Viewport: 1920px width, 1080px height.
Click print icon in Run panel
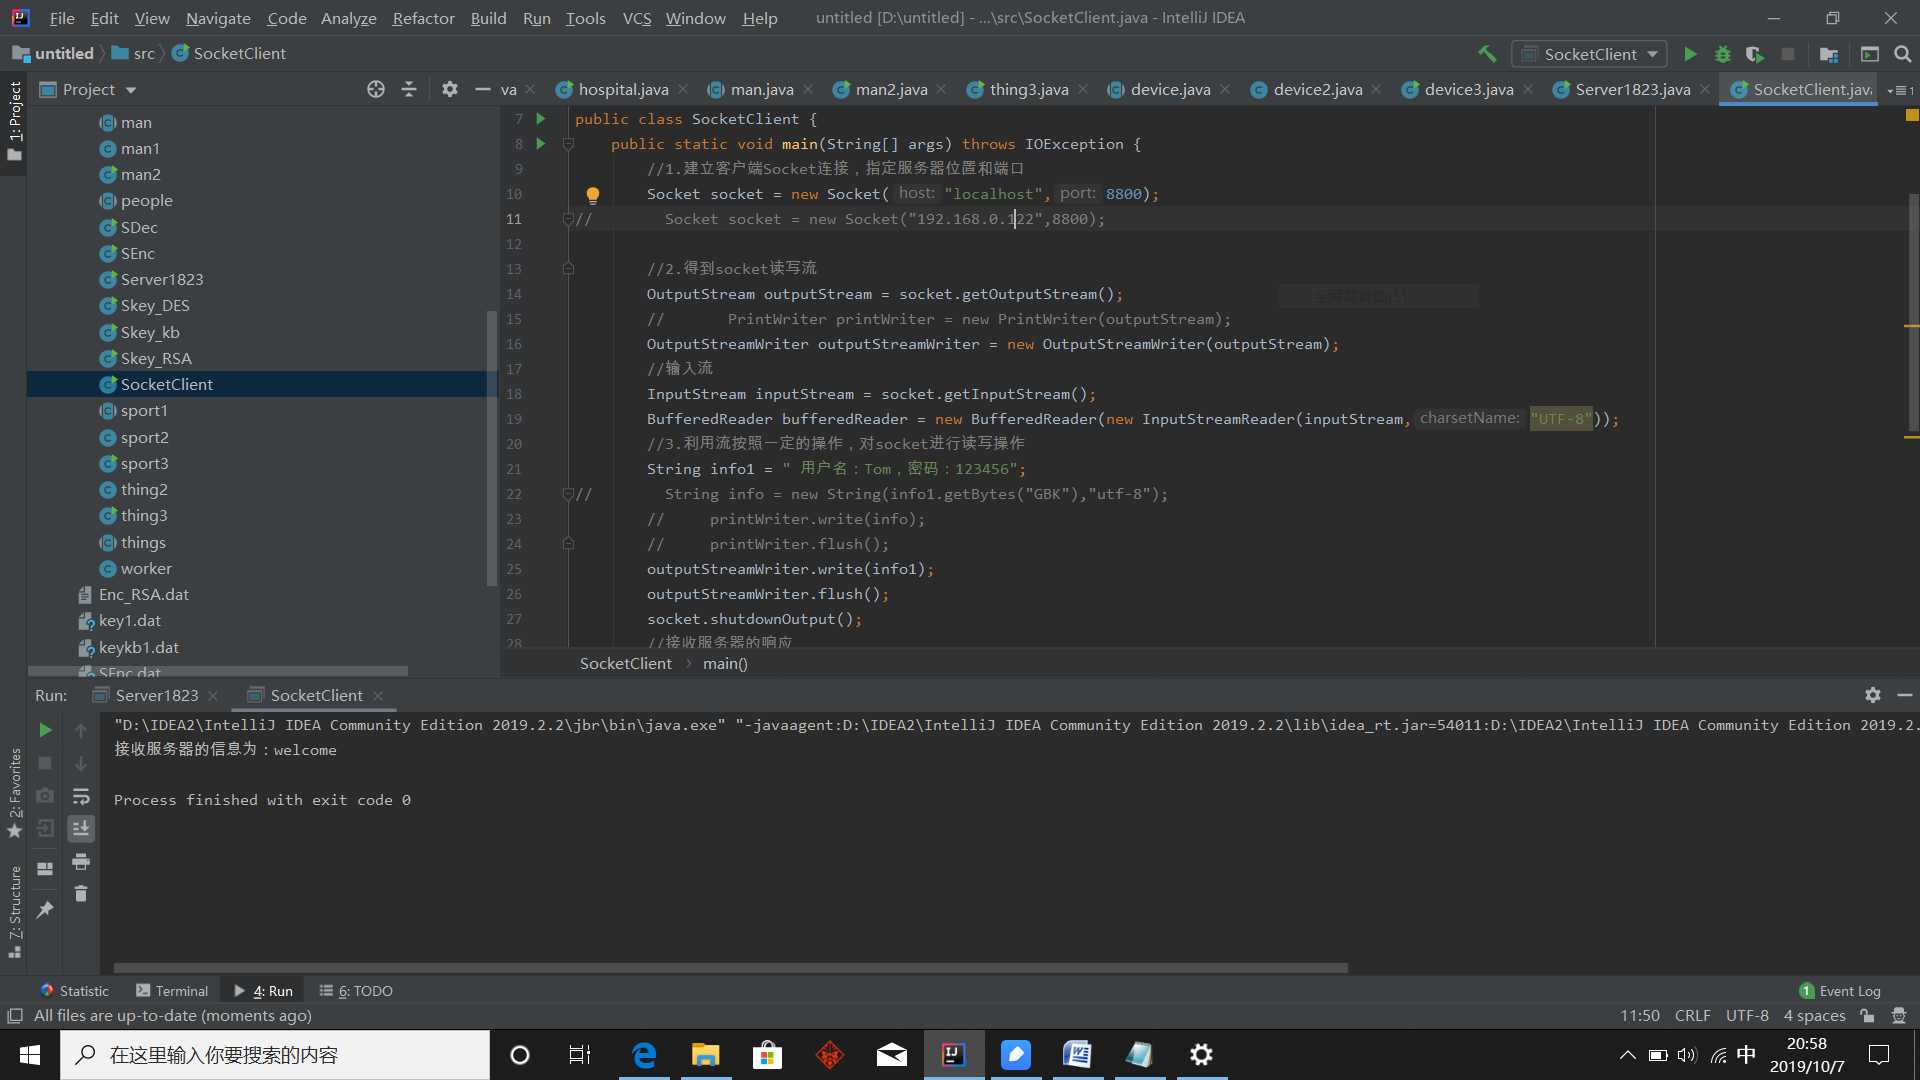pyautogui.click(x=81, y=861)
